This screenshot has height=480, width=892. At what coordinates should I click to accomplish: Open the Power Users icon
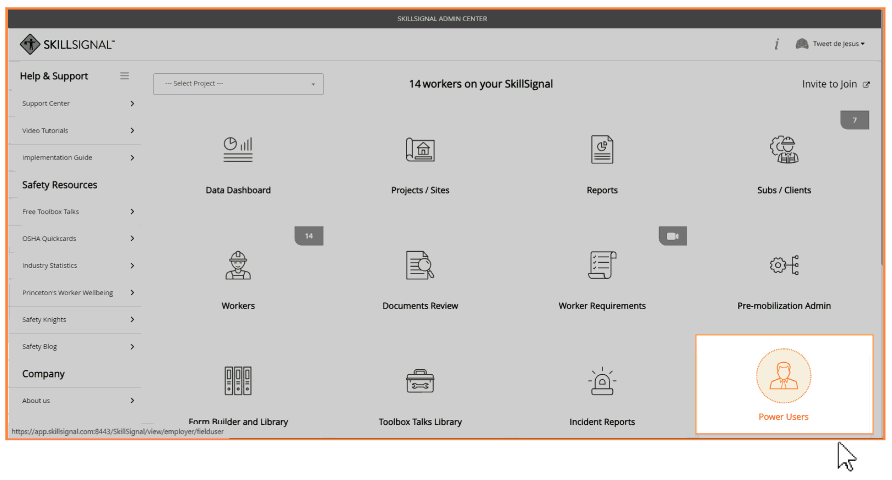coord(783,376)
